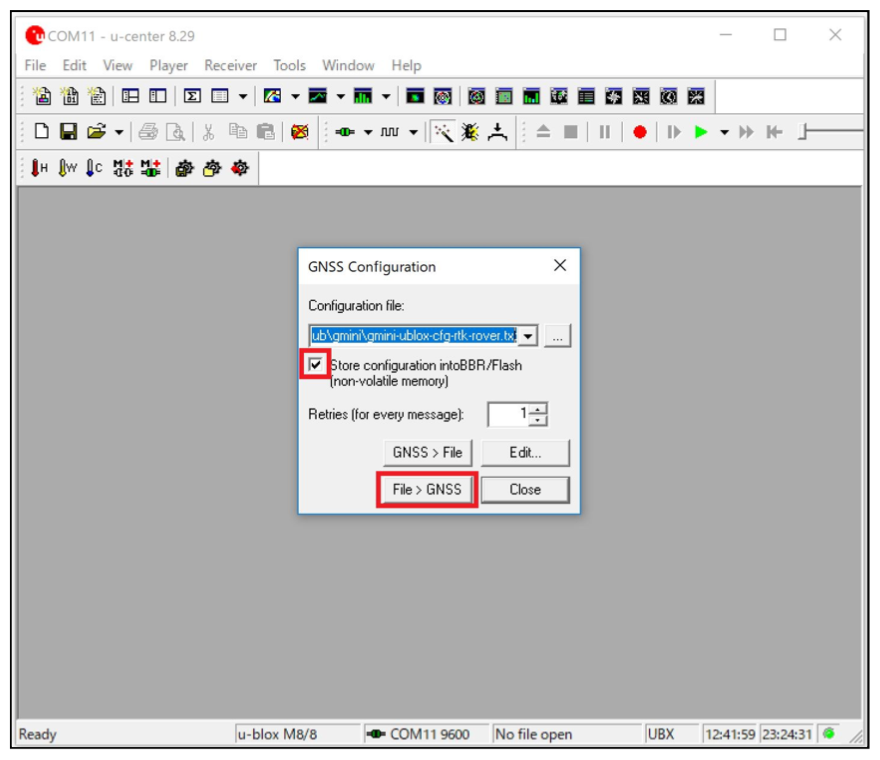Click the Save floppy disk icon
880x760 pixels.
[x=68, y=132]
